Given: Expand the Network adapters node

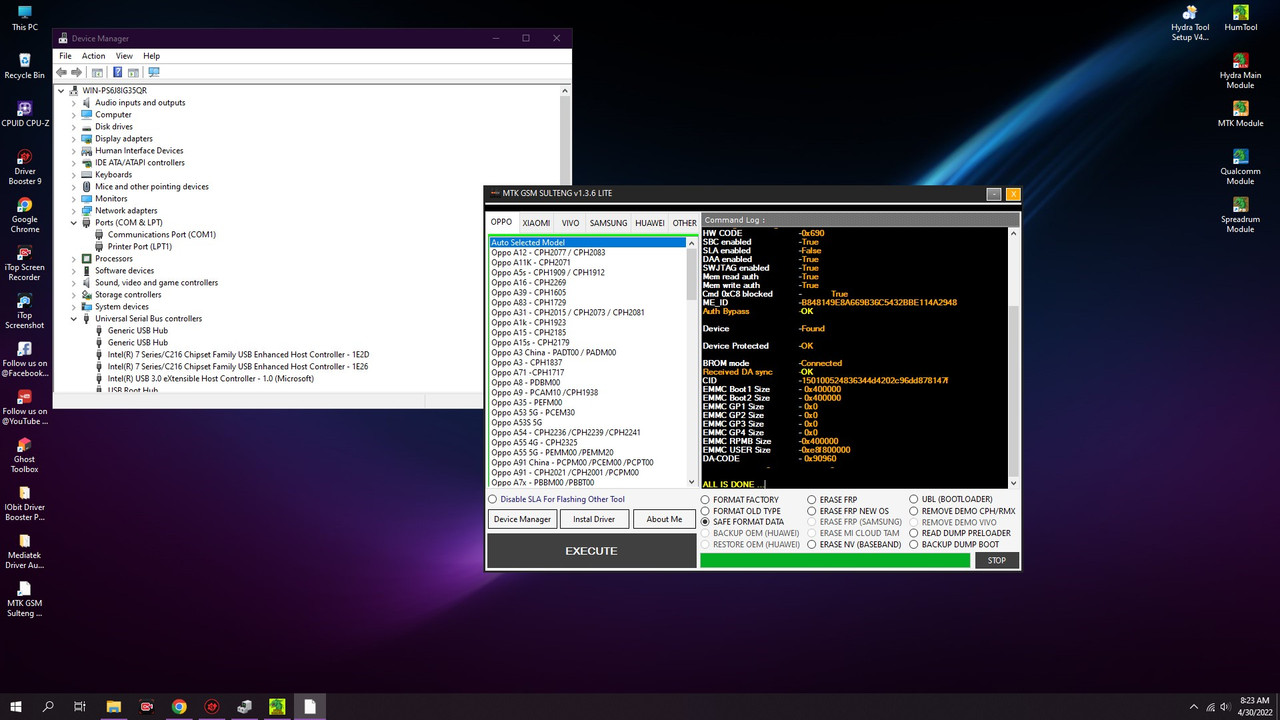Looking at the screenshot, I should click(72, 210).
